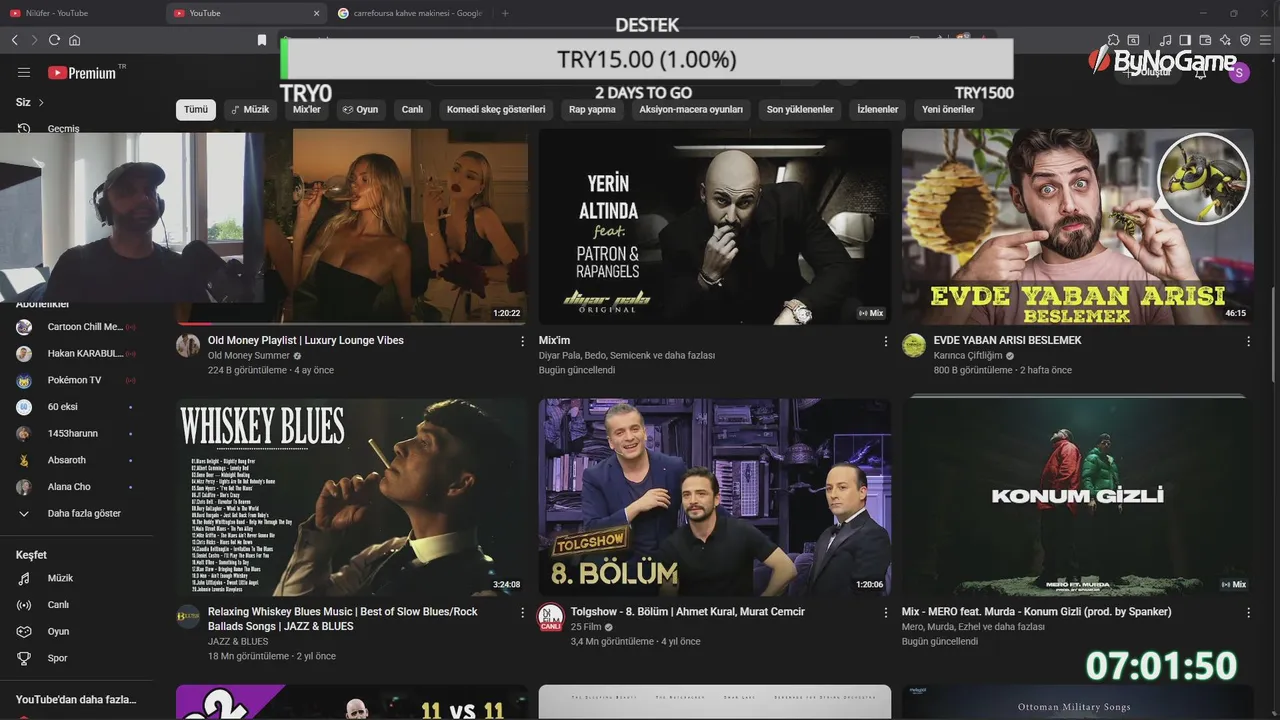This screenshot has height=720, width=1280.
Task: Open the purple S account avatar
Action: (x=1239, y=72)
